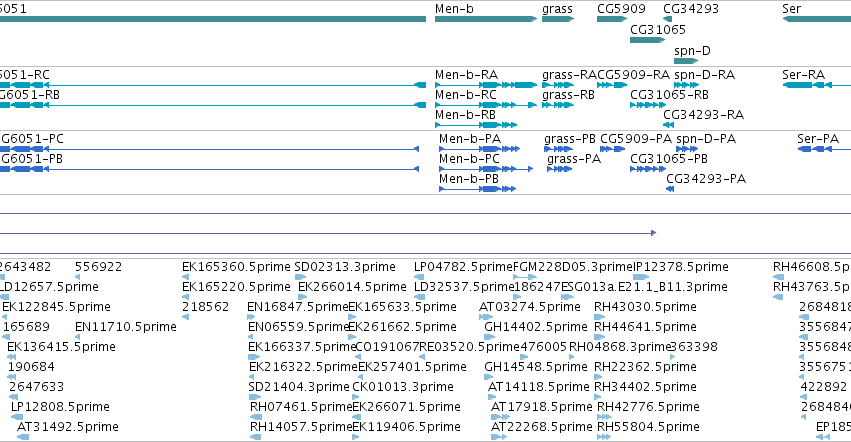
Task: Click the teal grass gene arrow glyph
Action: coord(558,19)
